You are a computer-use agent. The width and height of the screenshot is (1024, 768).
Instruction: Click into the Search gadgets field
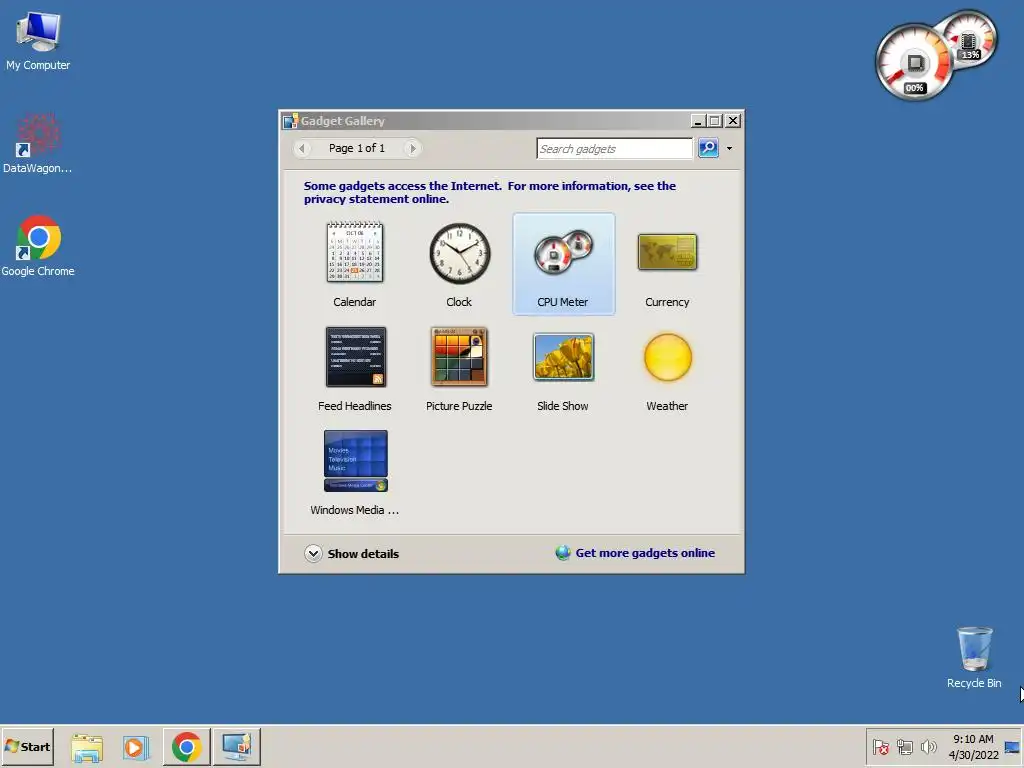tap(614, 148)
